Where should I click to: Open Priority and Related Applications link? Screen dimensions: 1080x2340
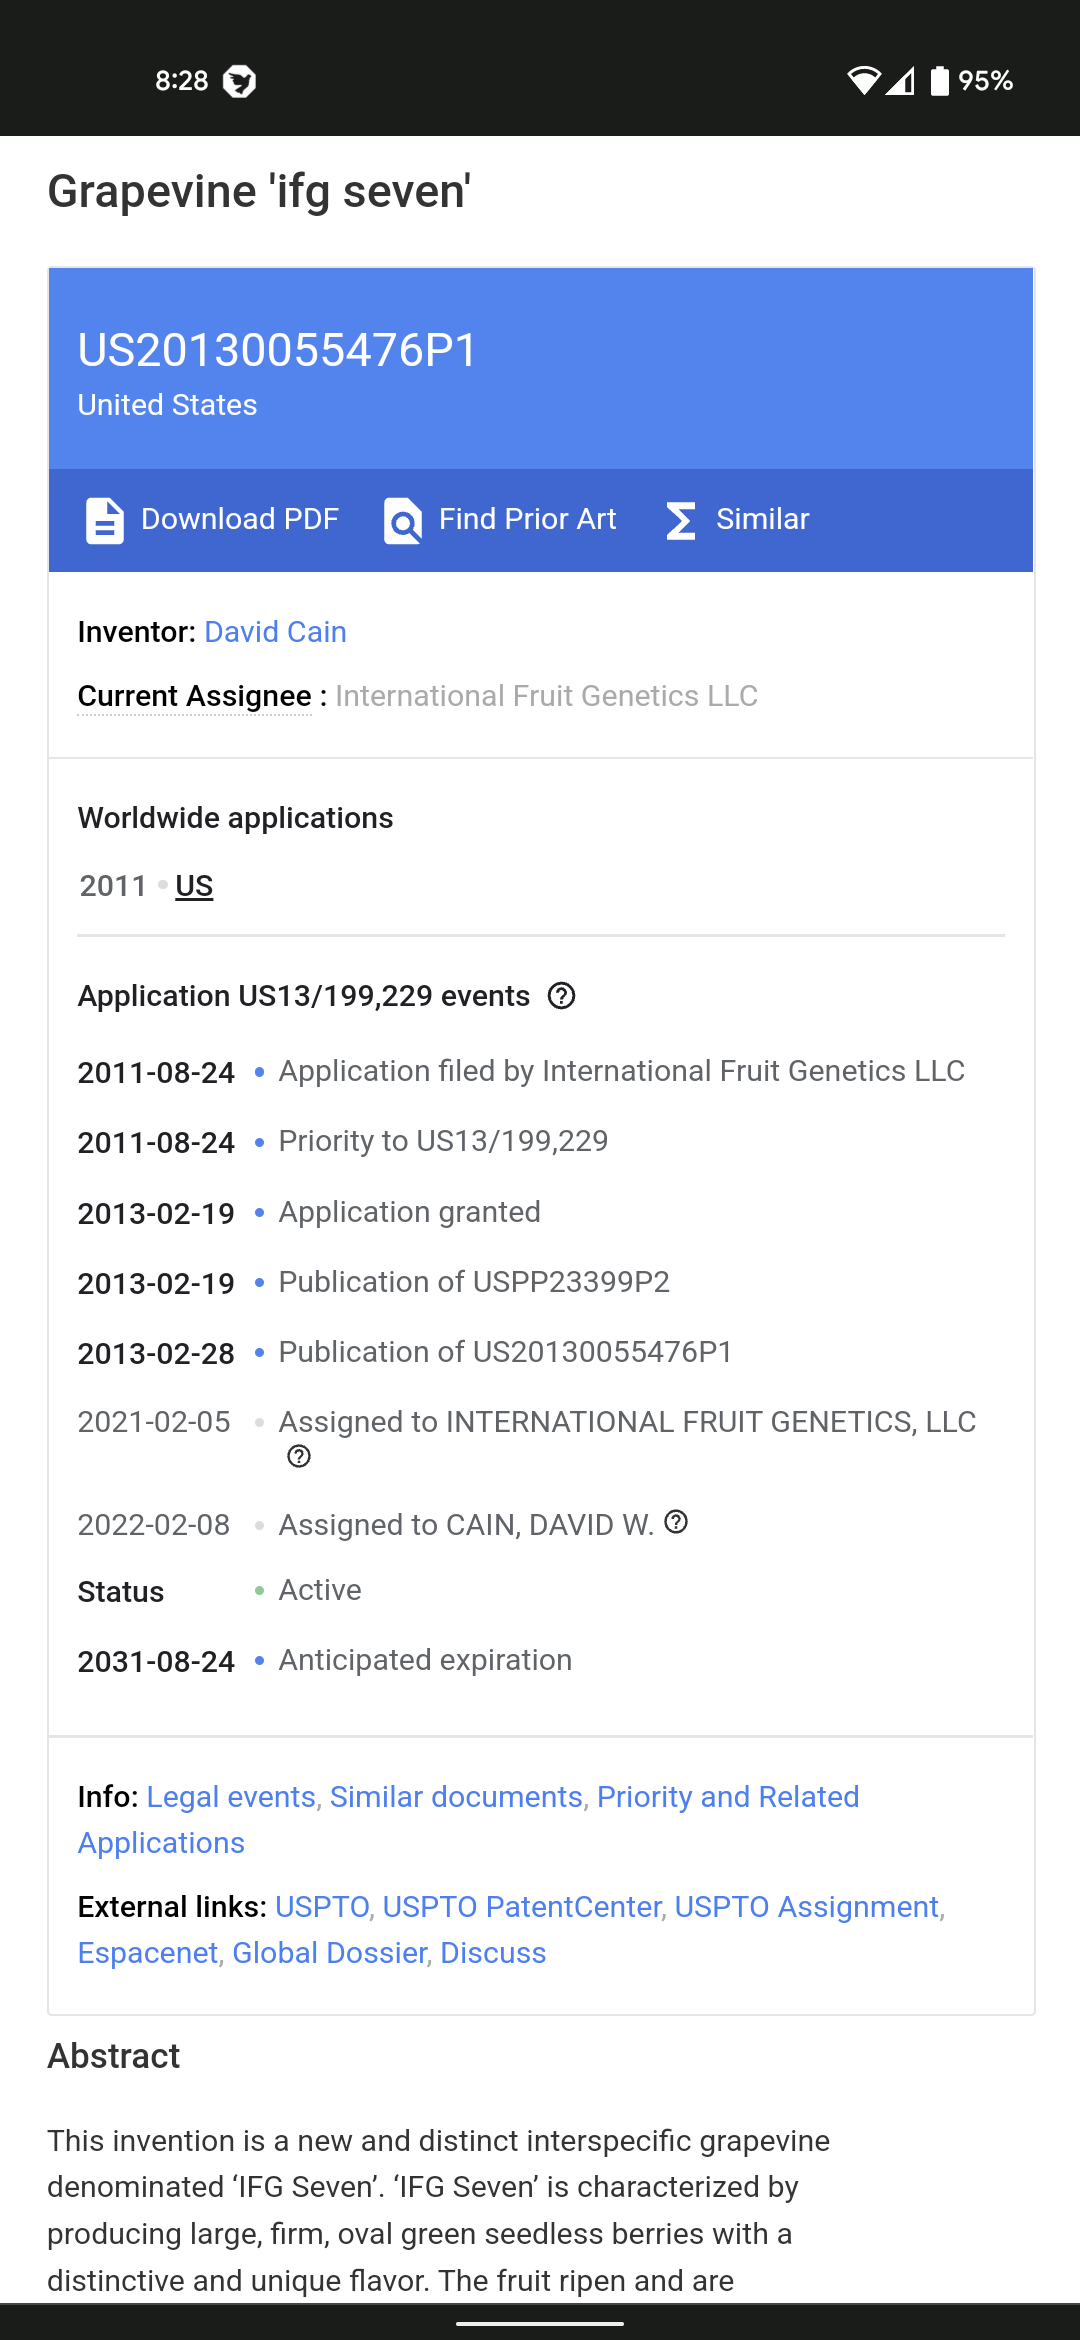tap(468, 1820)
